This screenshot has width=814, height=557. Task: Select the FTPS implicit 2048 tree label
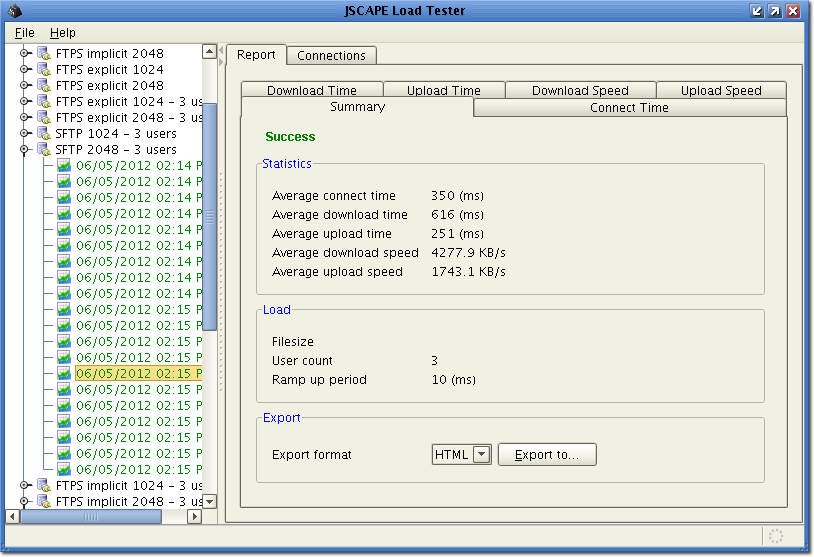coord(110,53)
